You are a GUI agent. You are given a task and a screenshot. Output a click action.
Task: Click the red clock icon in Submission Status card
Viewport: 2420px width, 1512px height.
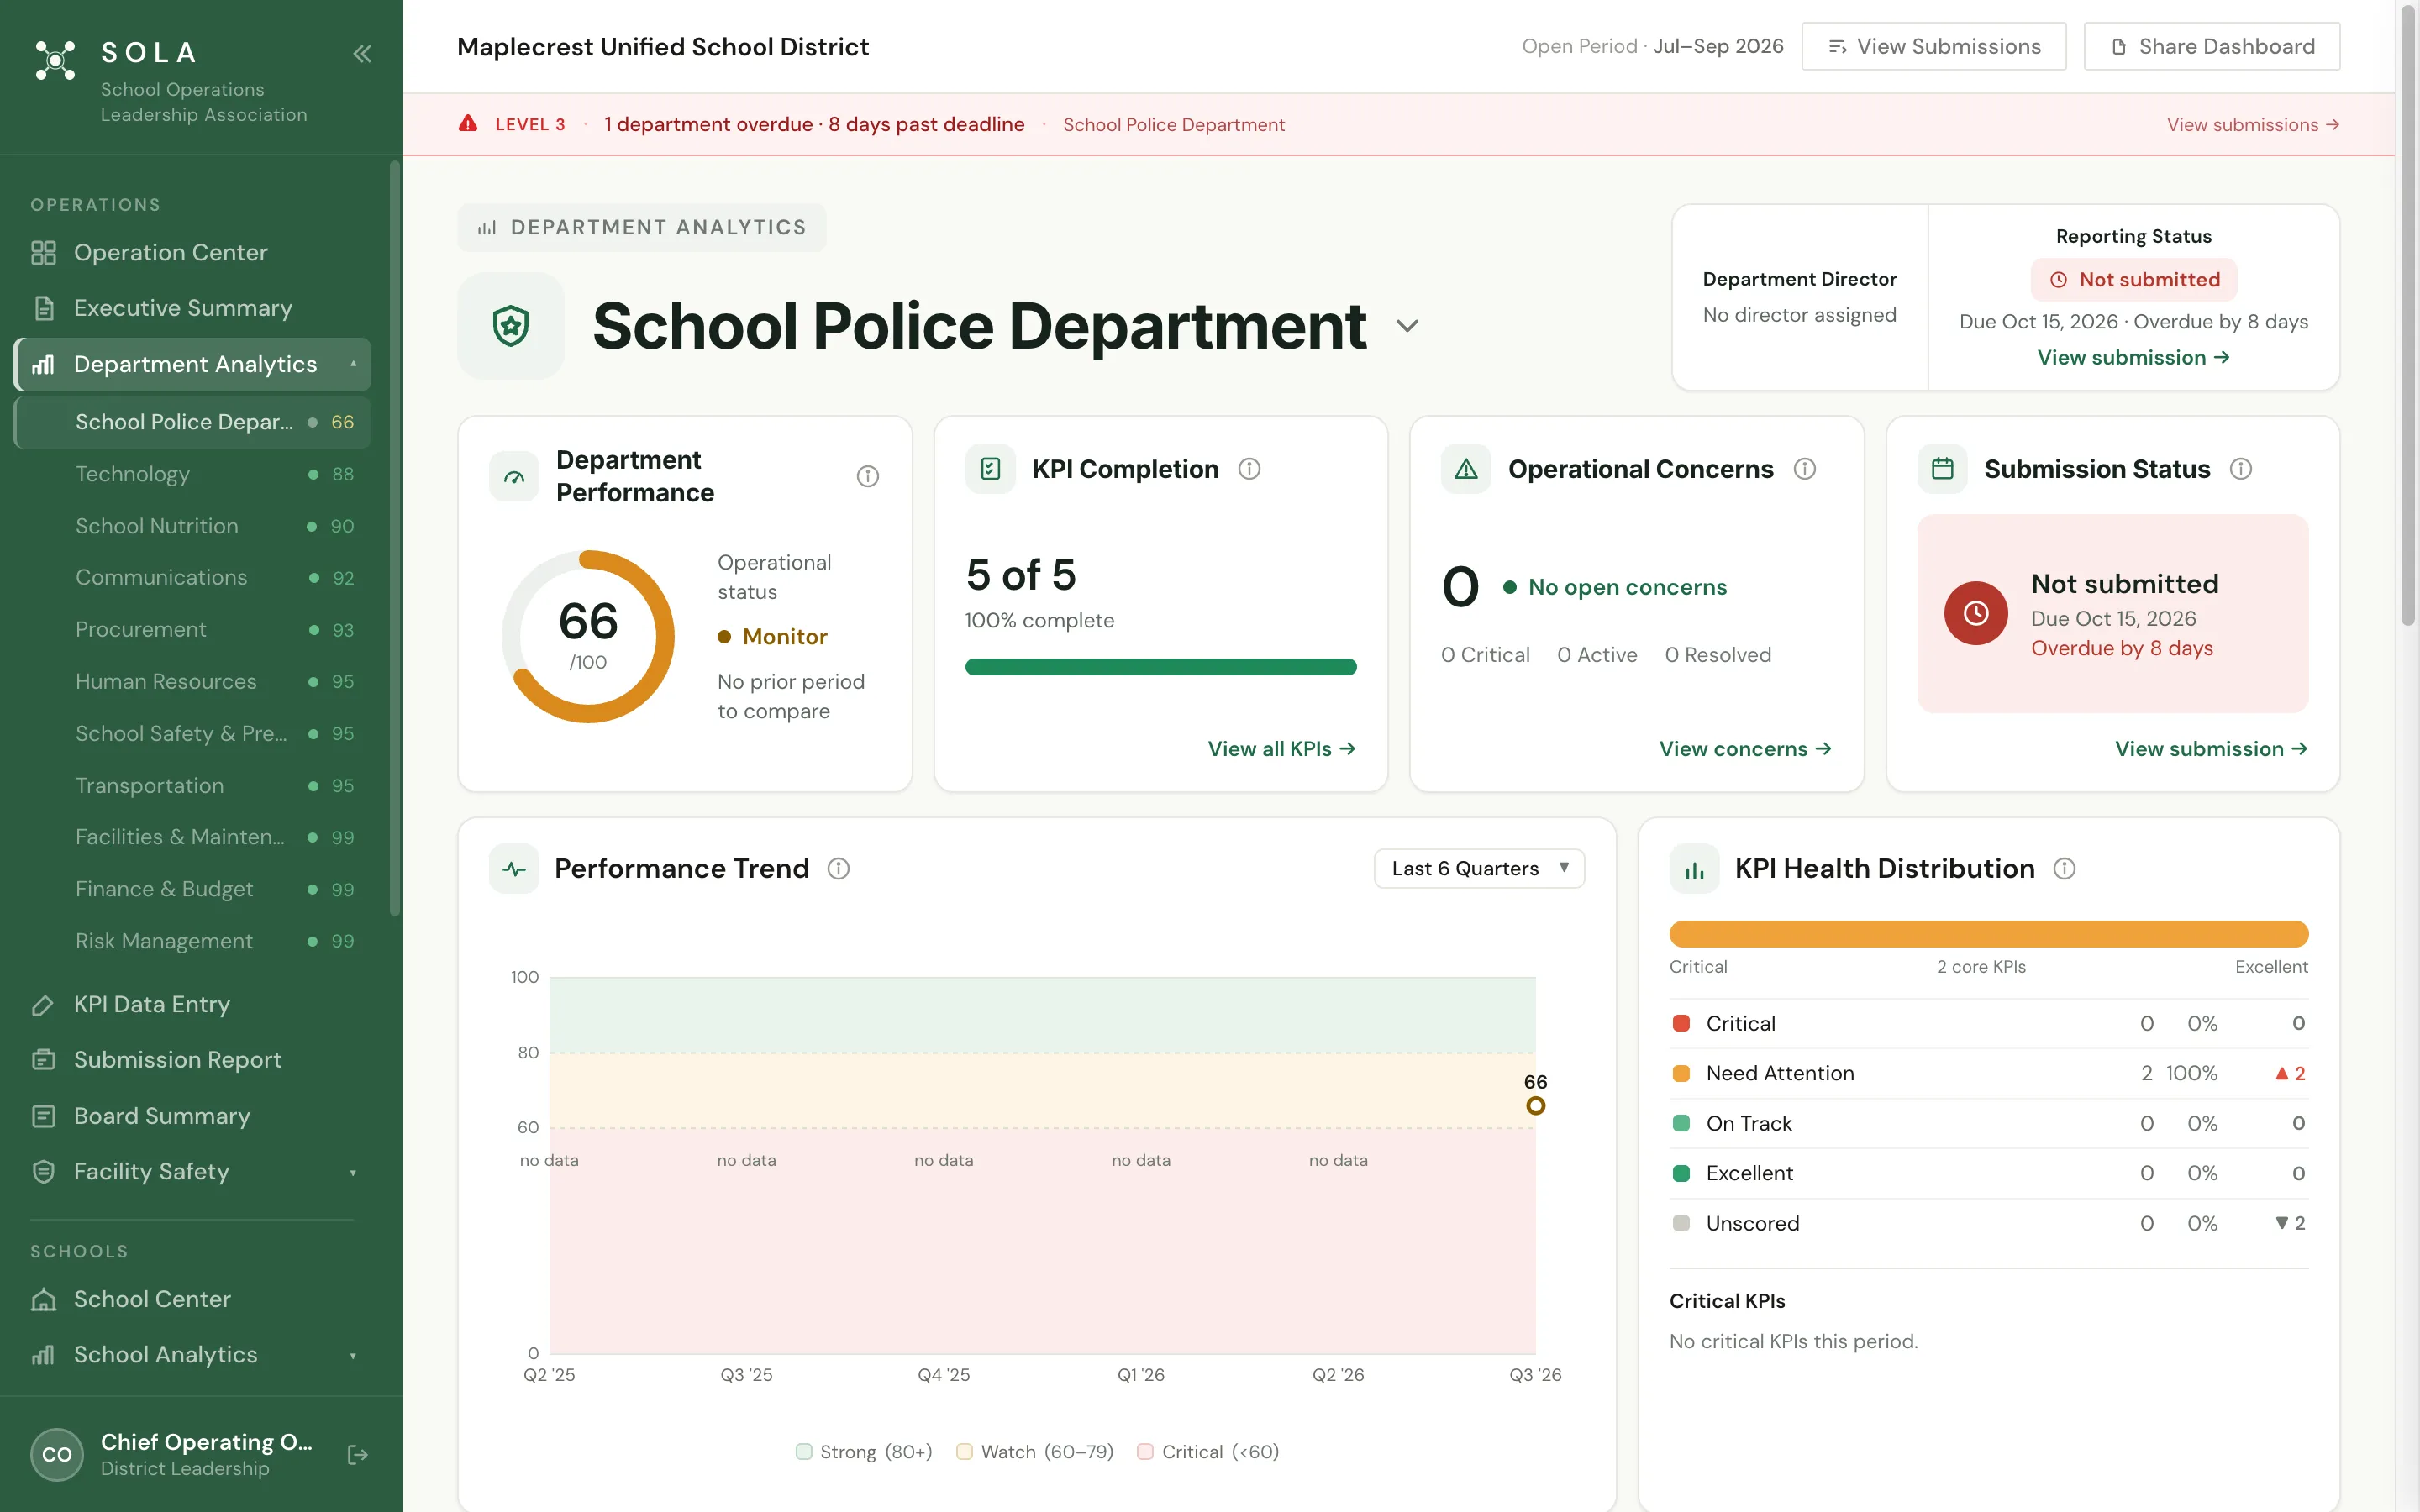1975,613
